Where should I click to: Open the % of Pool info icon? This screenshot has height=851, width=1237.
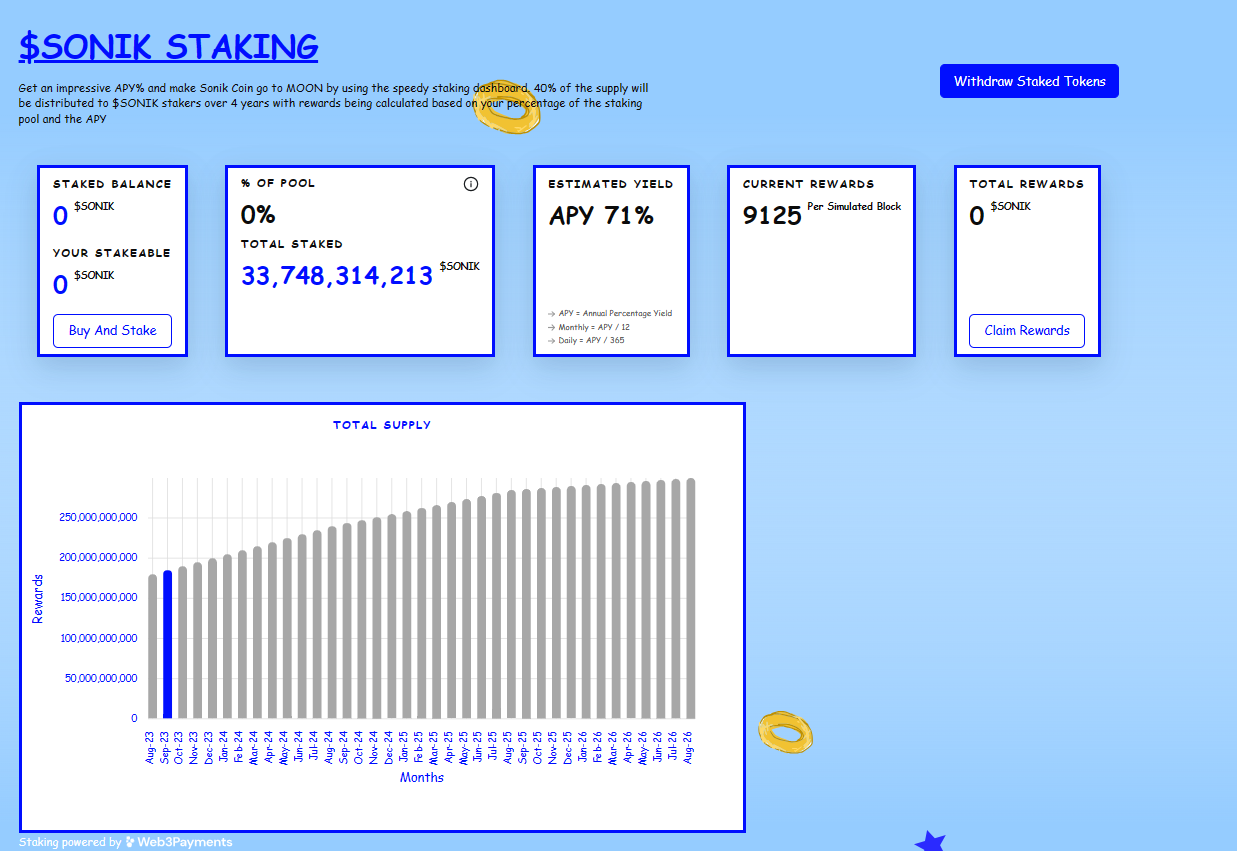471,184
